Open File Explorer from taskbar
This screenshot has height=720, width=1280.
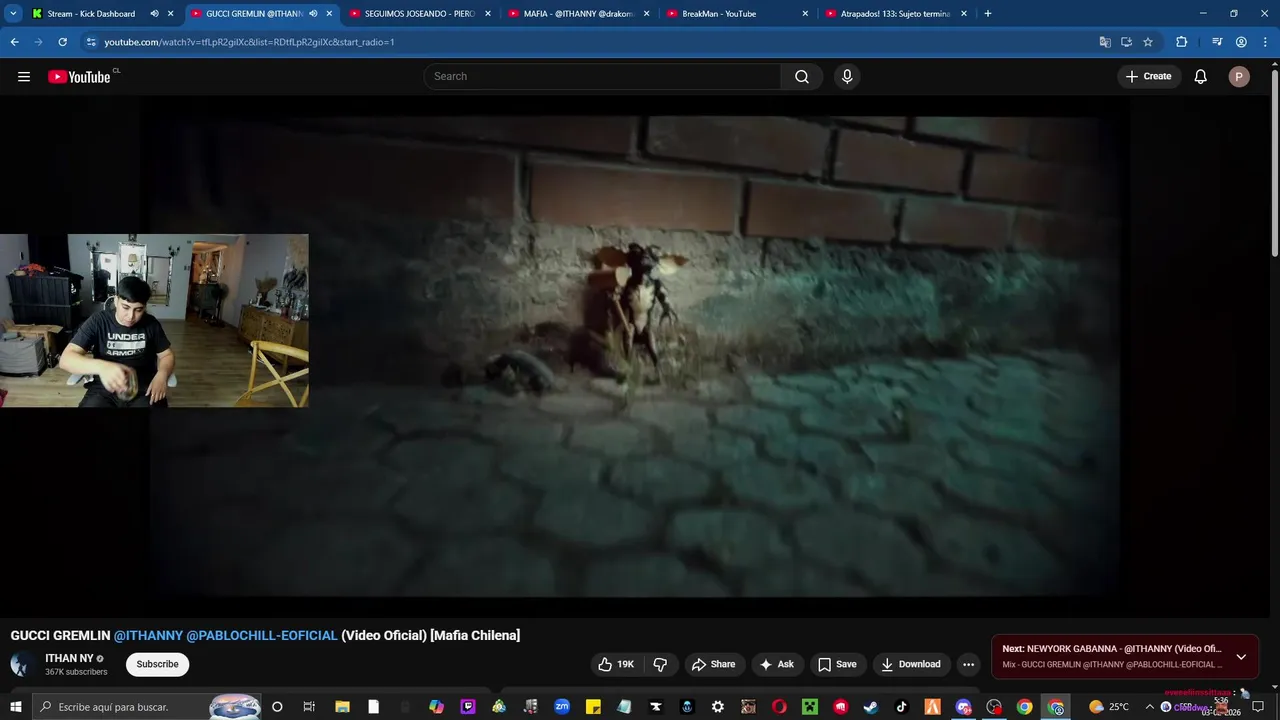[342, 707]
